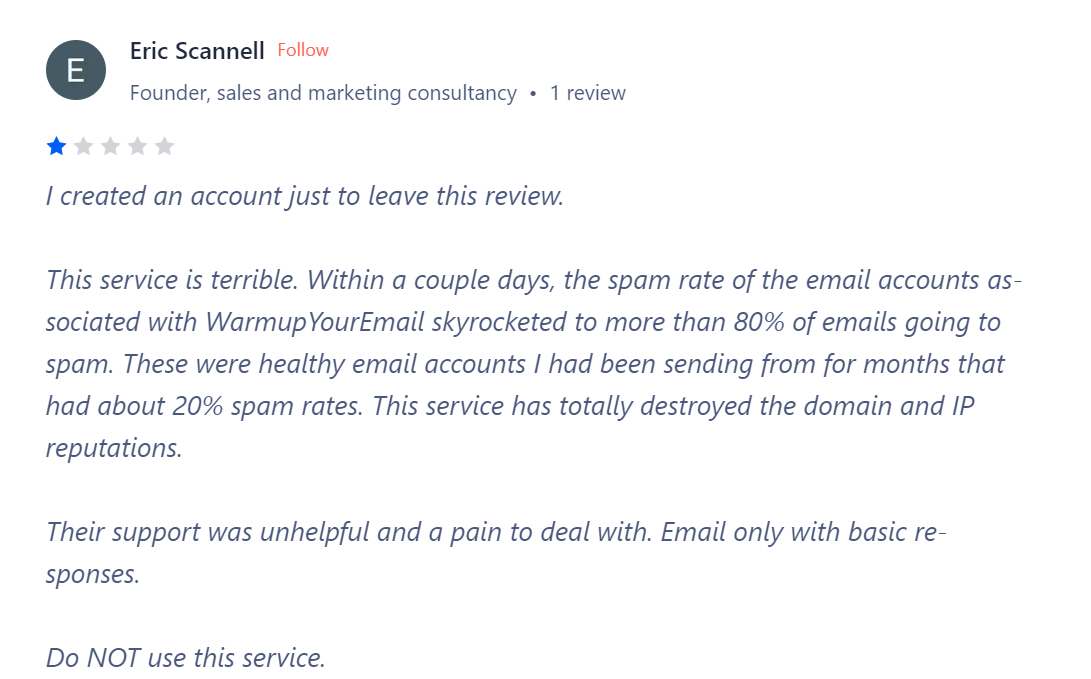
Task: Click the second gray rating star
Action: pyautogui.click(x=84, y=147)
